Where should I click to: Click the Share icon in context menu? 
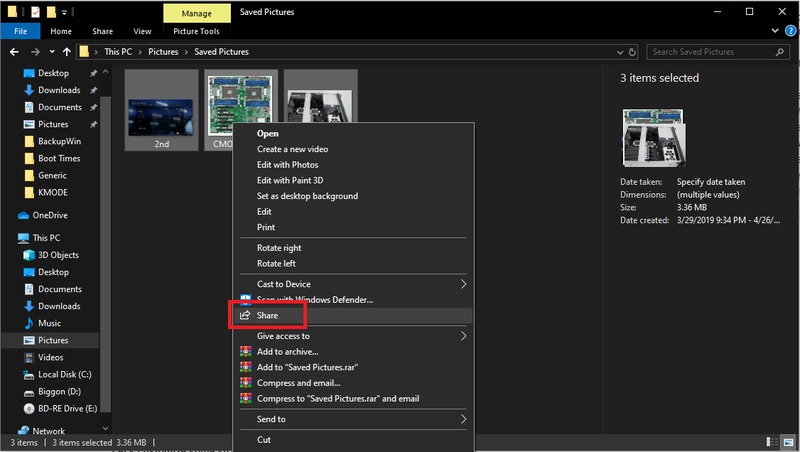(244, 316)
